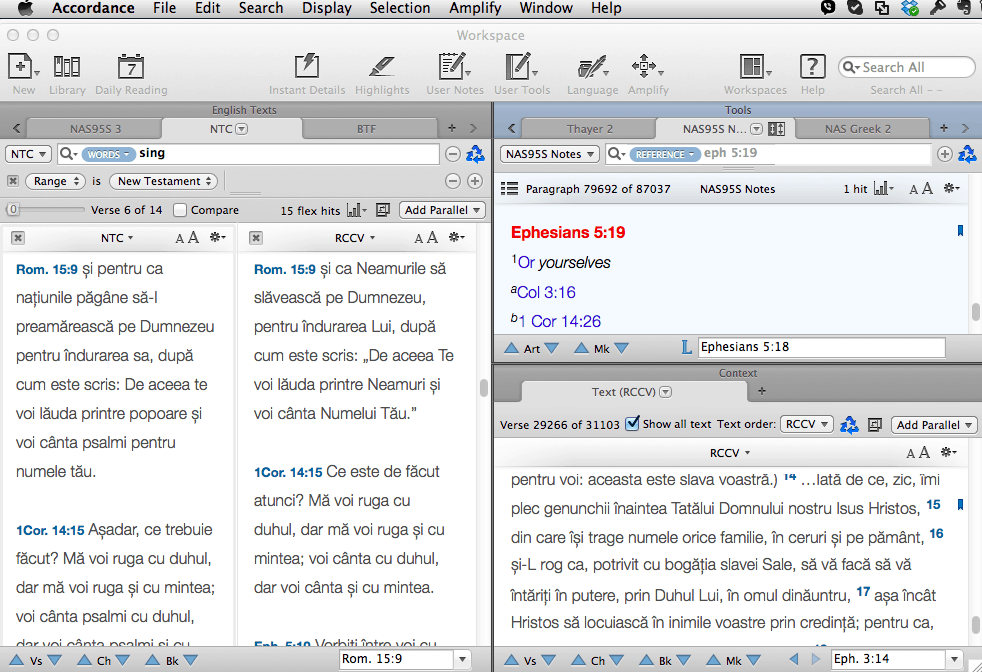Click compare columns icon on NAS95S Notes tab
This screenshot has width=982, height=672.
(776, 129)
